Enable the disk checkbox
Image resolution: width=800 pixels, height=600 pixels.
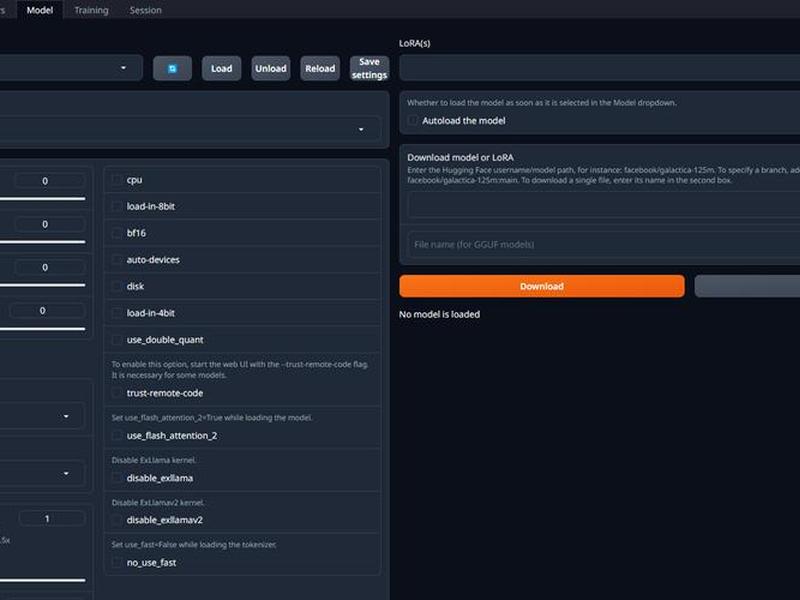click(x=117, y=286)
